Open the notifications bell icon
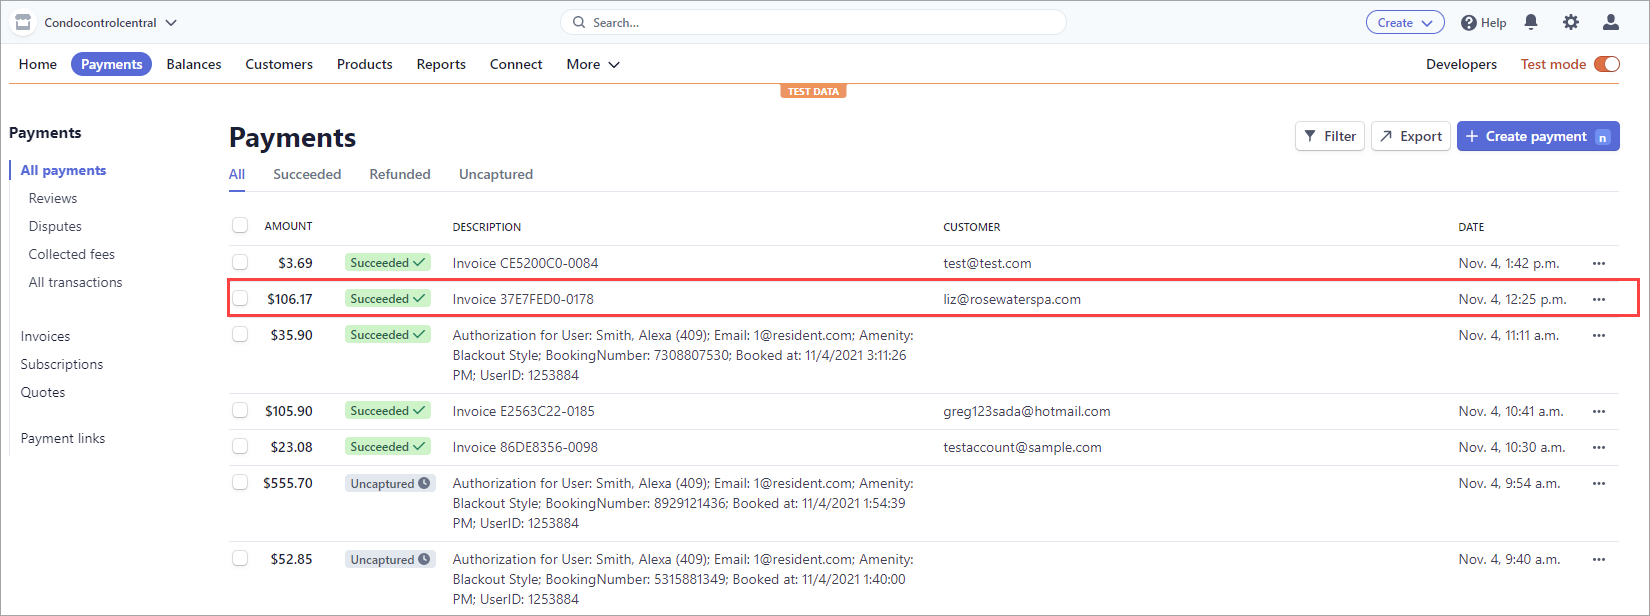Viewport: 1650px width, 616px height. pos(1530,22)
